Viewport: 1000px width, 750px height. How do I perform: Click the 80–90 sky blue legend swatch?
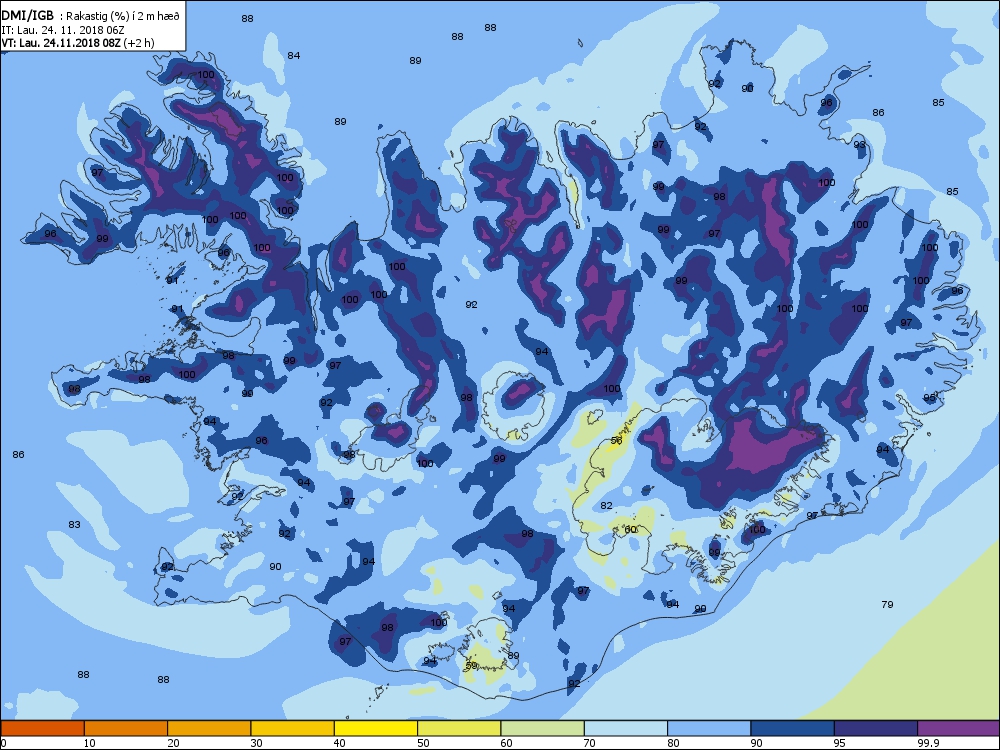click(x=709, y=728)
